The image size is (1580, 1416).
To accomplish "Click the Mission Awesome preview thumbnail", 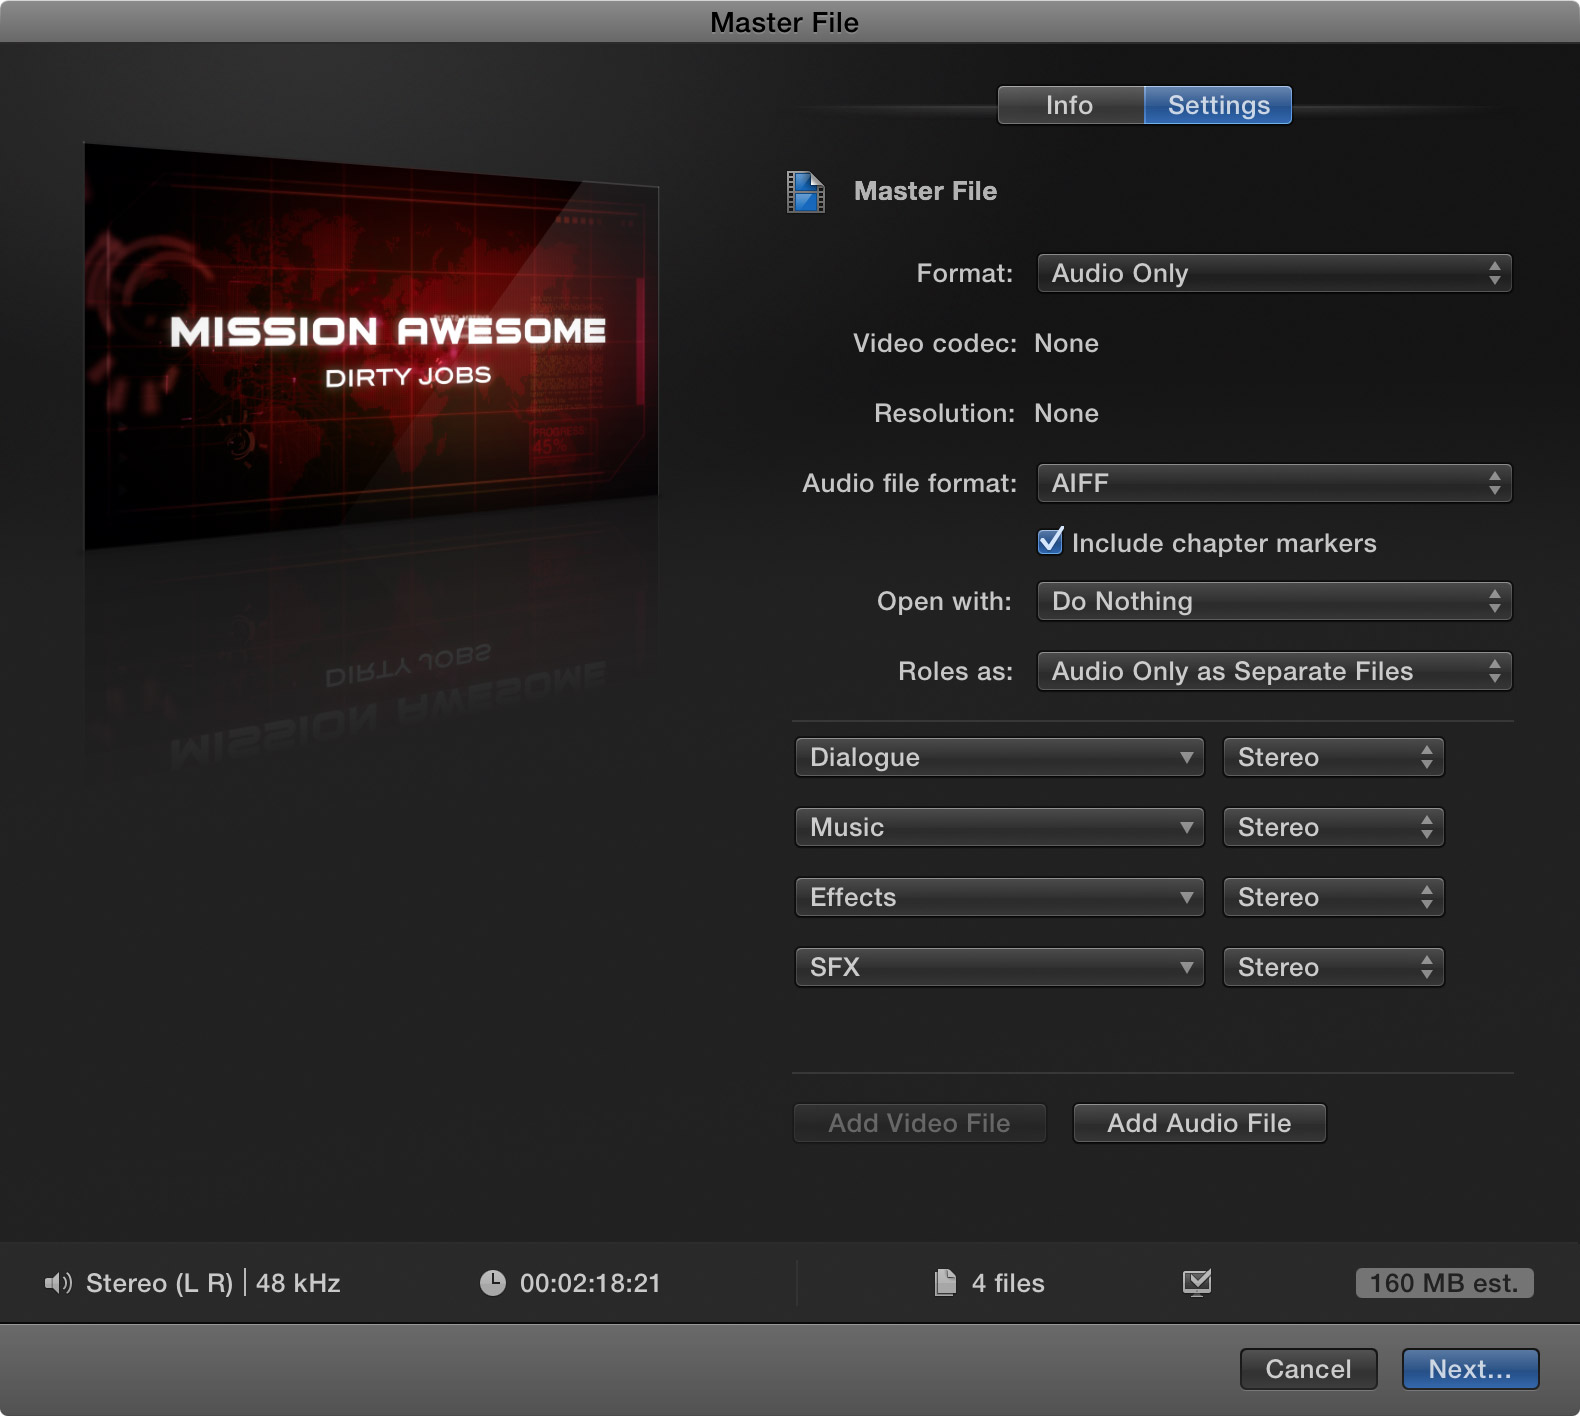I will (372, 347).
